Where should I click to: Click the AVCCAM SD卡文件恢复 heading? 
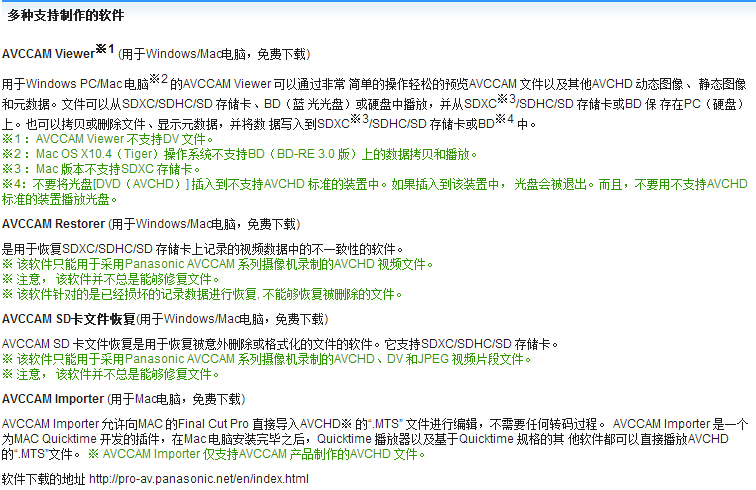[68, 319]
